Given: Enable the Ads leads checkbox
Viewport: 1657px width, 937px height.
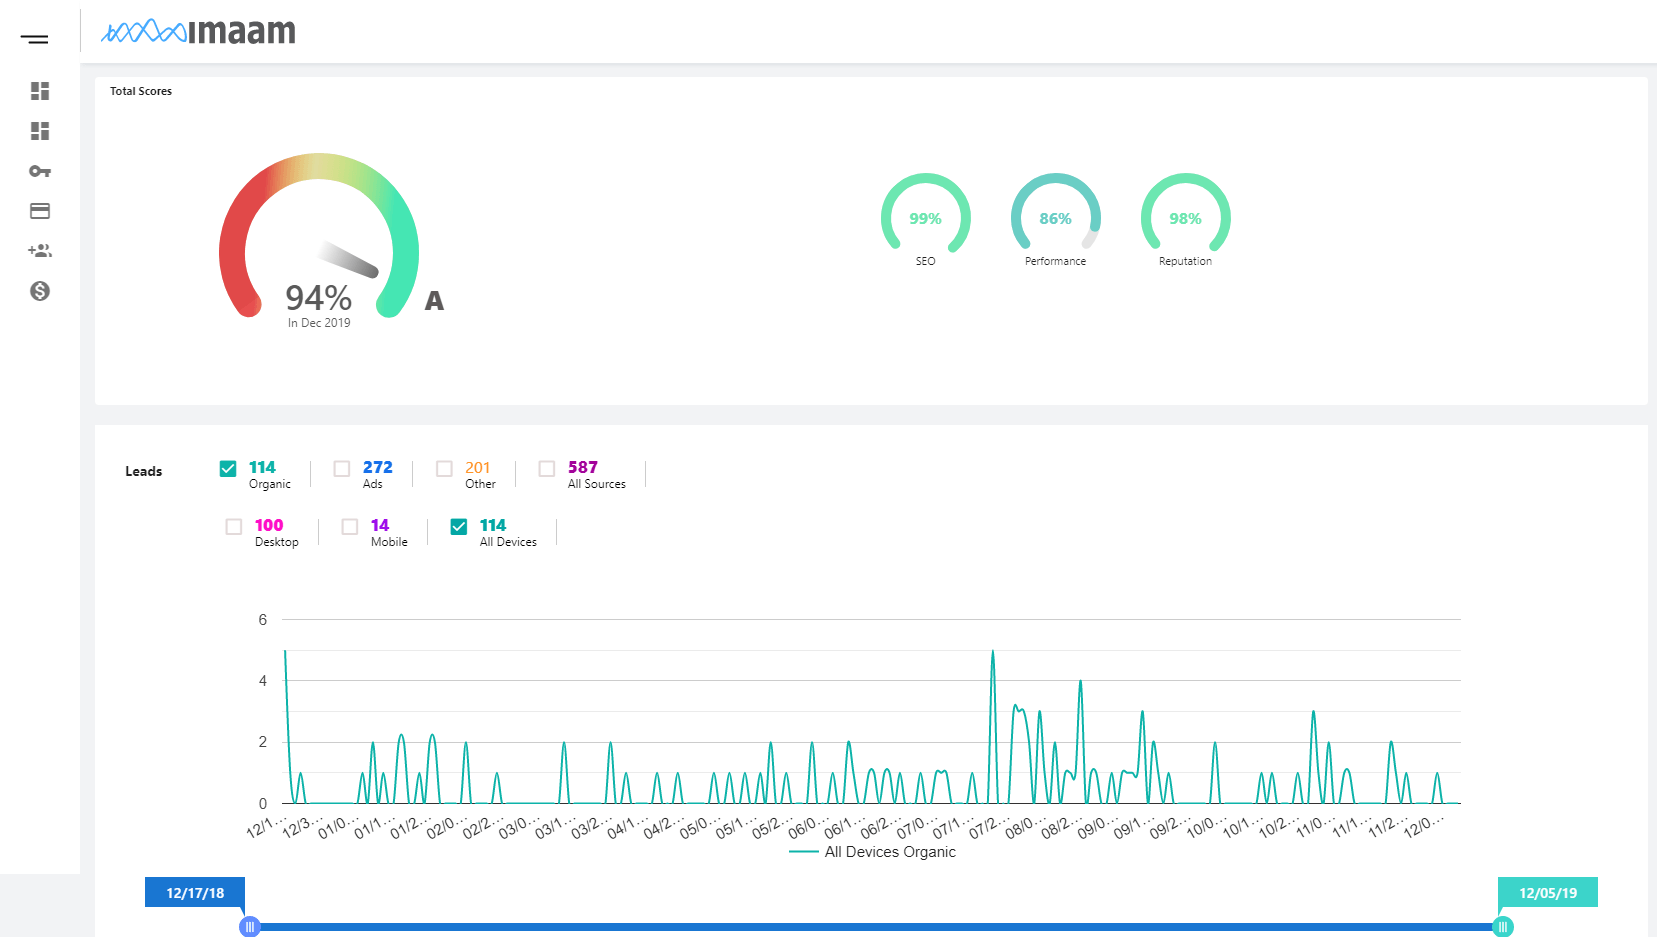Looking at the screenshot, I should click(x=342, y=468).
